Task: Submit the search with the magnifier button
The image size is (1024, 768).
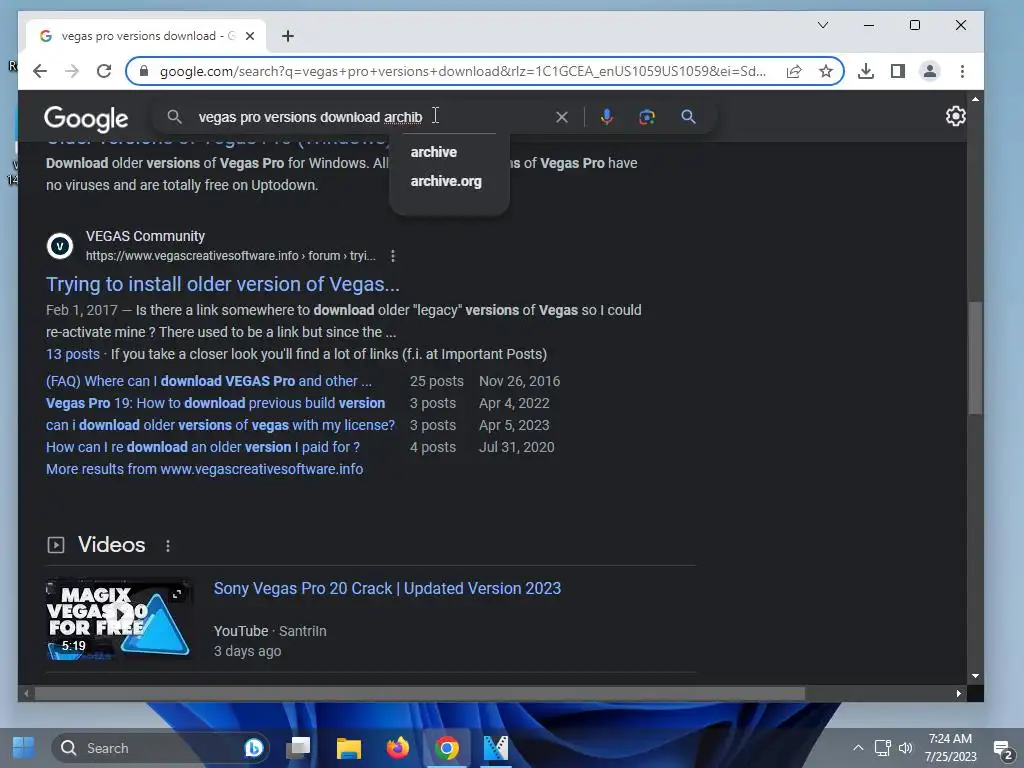Action: (688, 117)
